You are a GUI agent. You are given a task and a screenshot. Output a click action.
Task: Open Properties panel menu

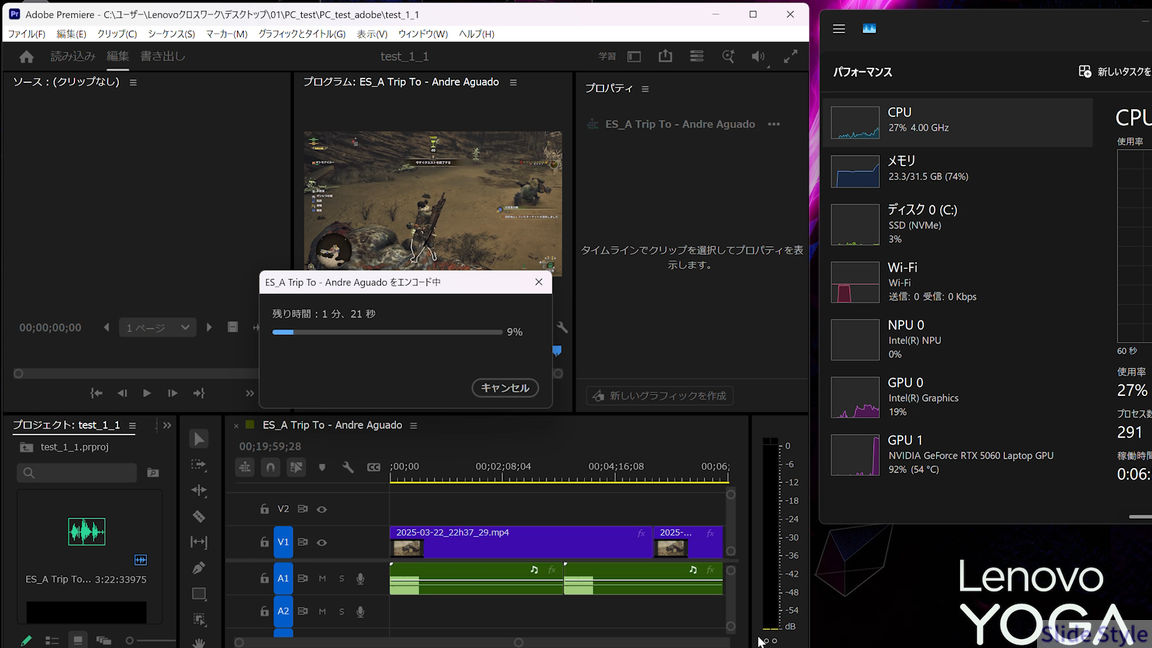click(x=645, y=89)
